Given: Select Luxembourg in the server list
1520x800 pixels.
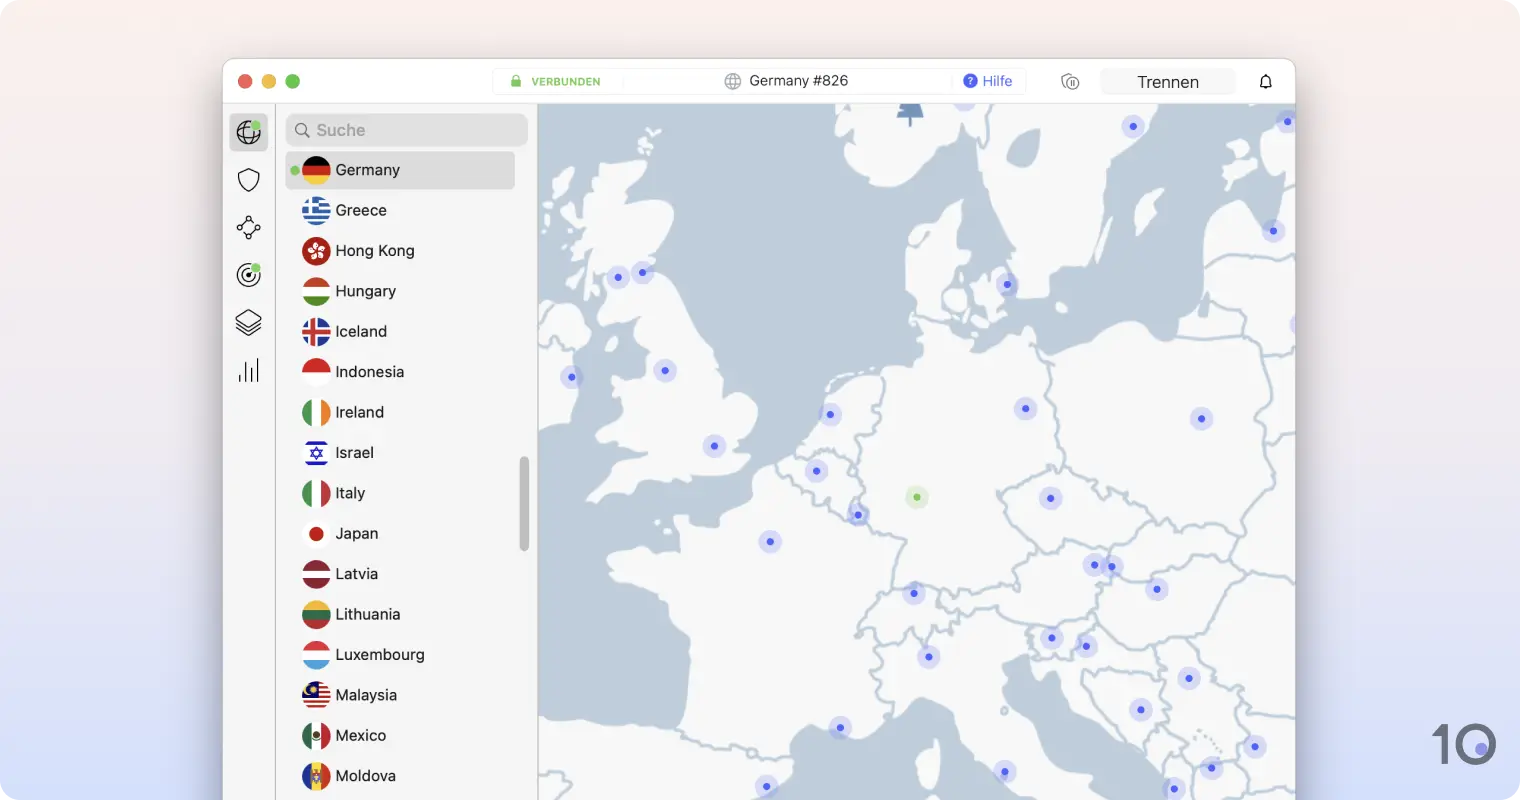Looking at the screenshot, I should [x=381, y=654].
